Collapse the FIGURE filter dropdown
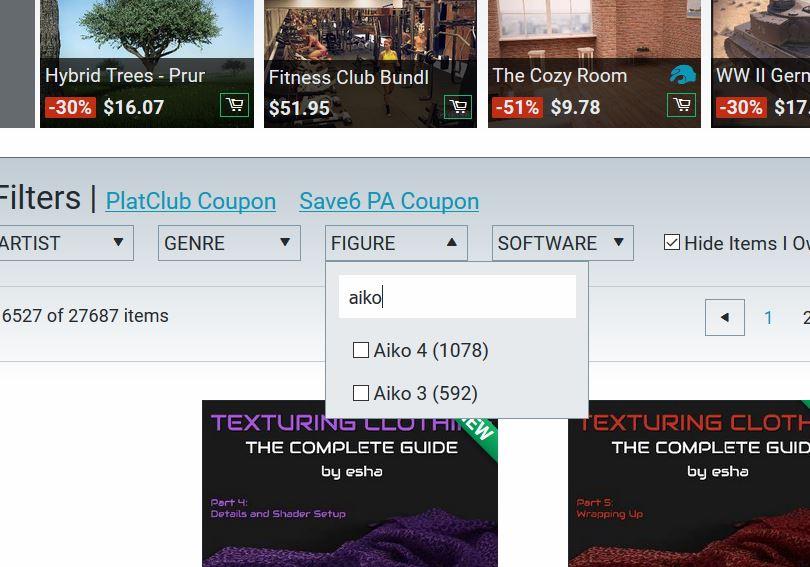This screenshot has height=567, width=810. 396,243
